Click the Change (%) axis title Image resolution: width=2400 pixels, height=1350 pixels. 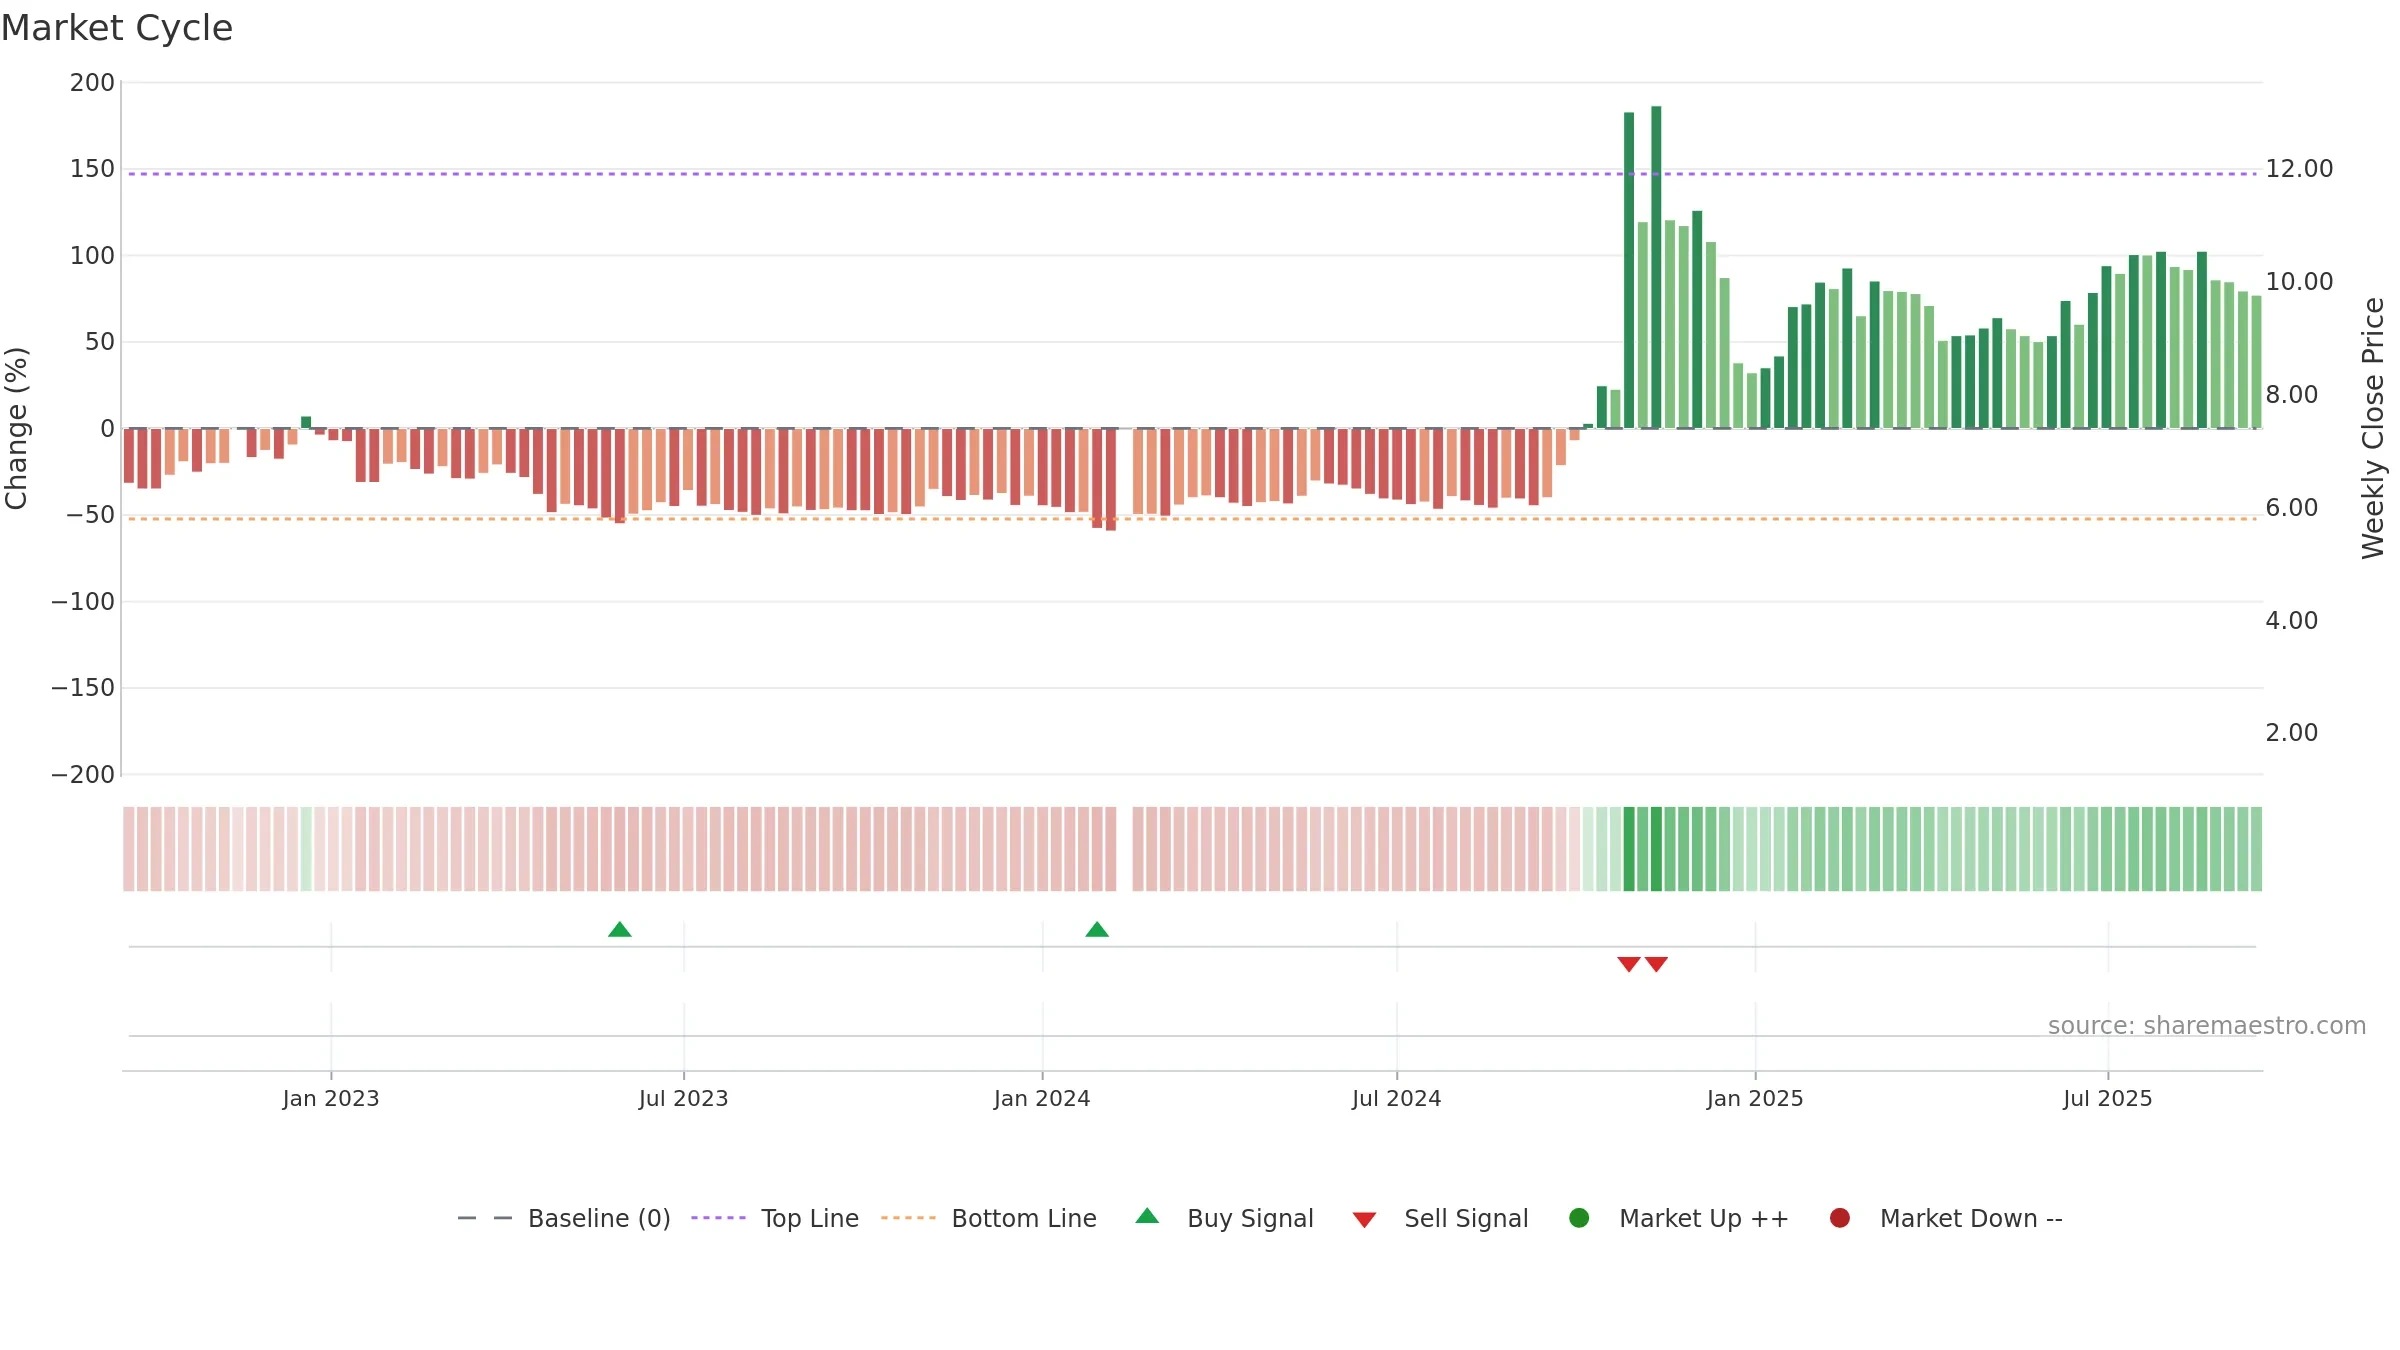click(x=16, y=428)
